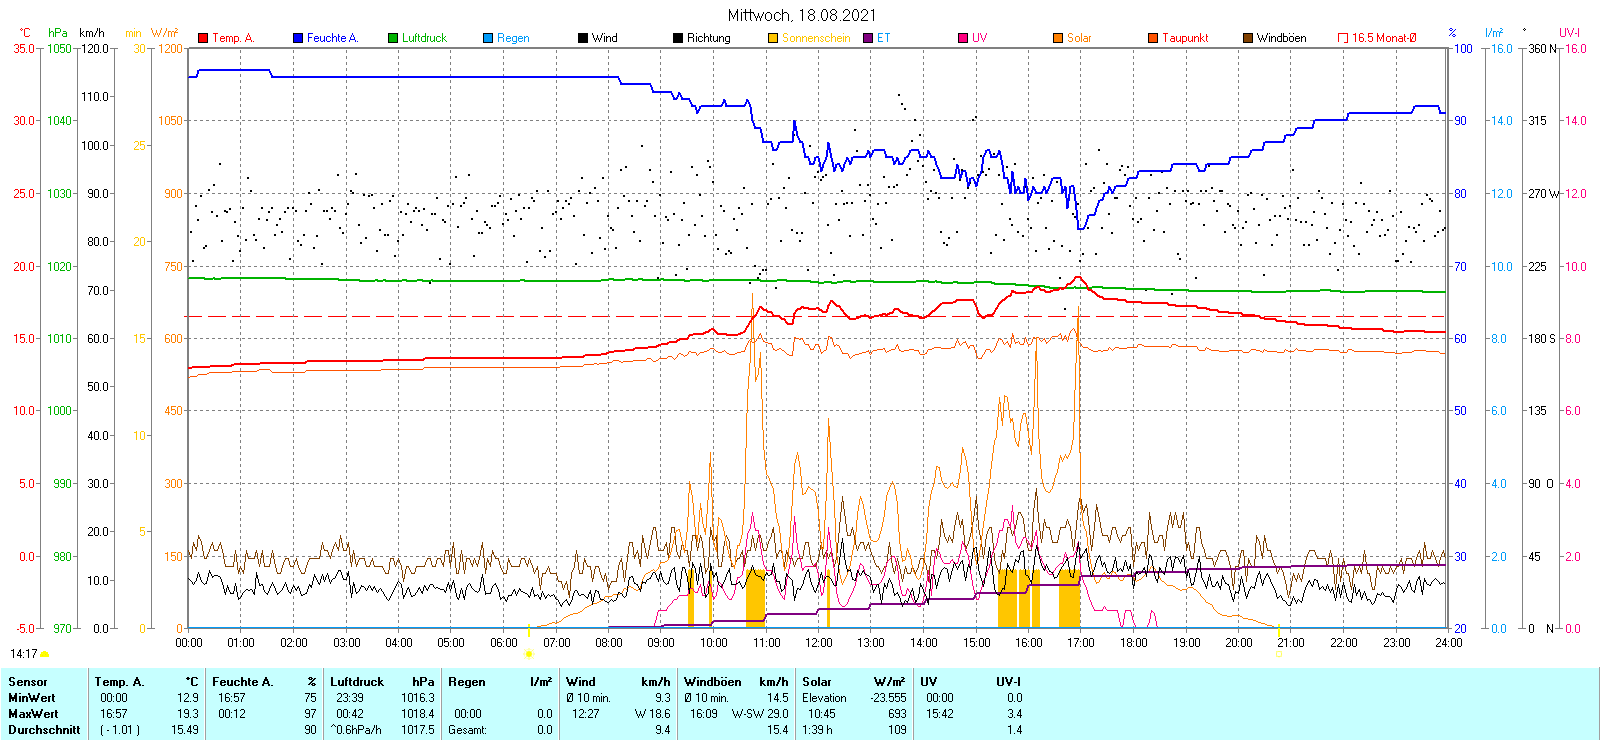Screen dimensions: 1600x740
Task: Click the 'Regen' legend label
Action: click(513, 38)
